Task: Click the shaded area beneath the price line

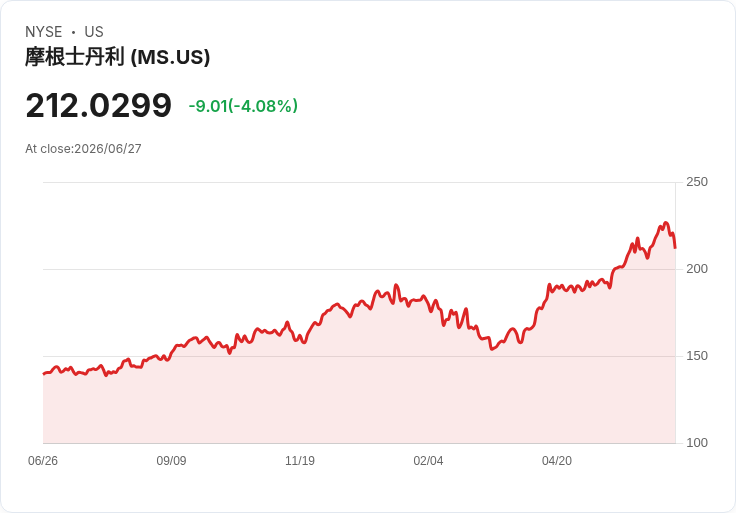Action: (x=359, y=399)
